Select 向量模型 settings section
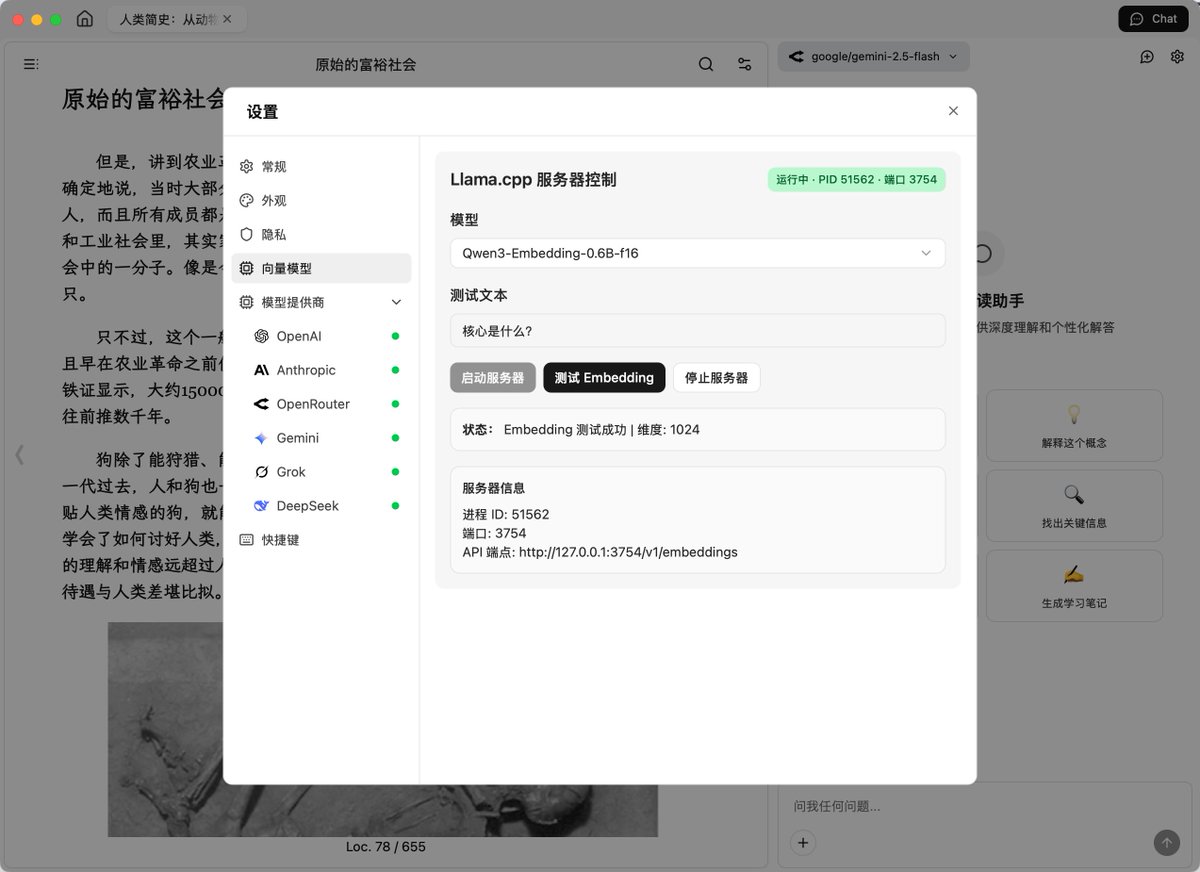 [321, 269]
